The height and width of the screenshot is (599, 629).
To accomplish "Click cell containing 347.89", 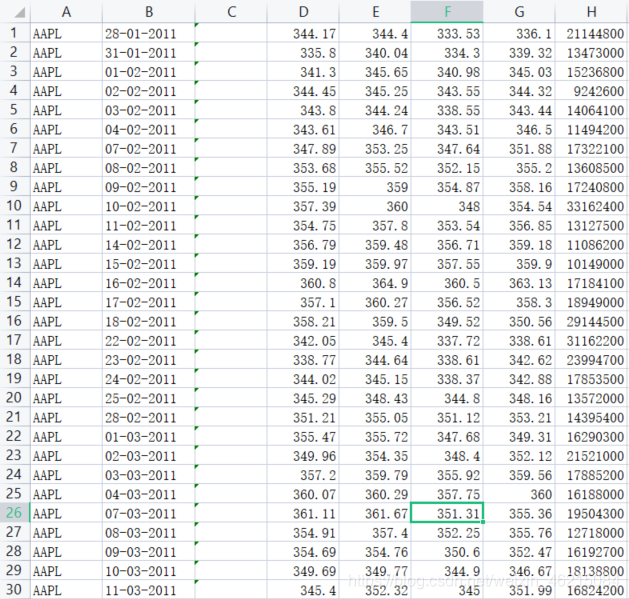I will pos(303,148).
